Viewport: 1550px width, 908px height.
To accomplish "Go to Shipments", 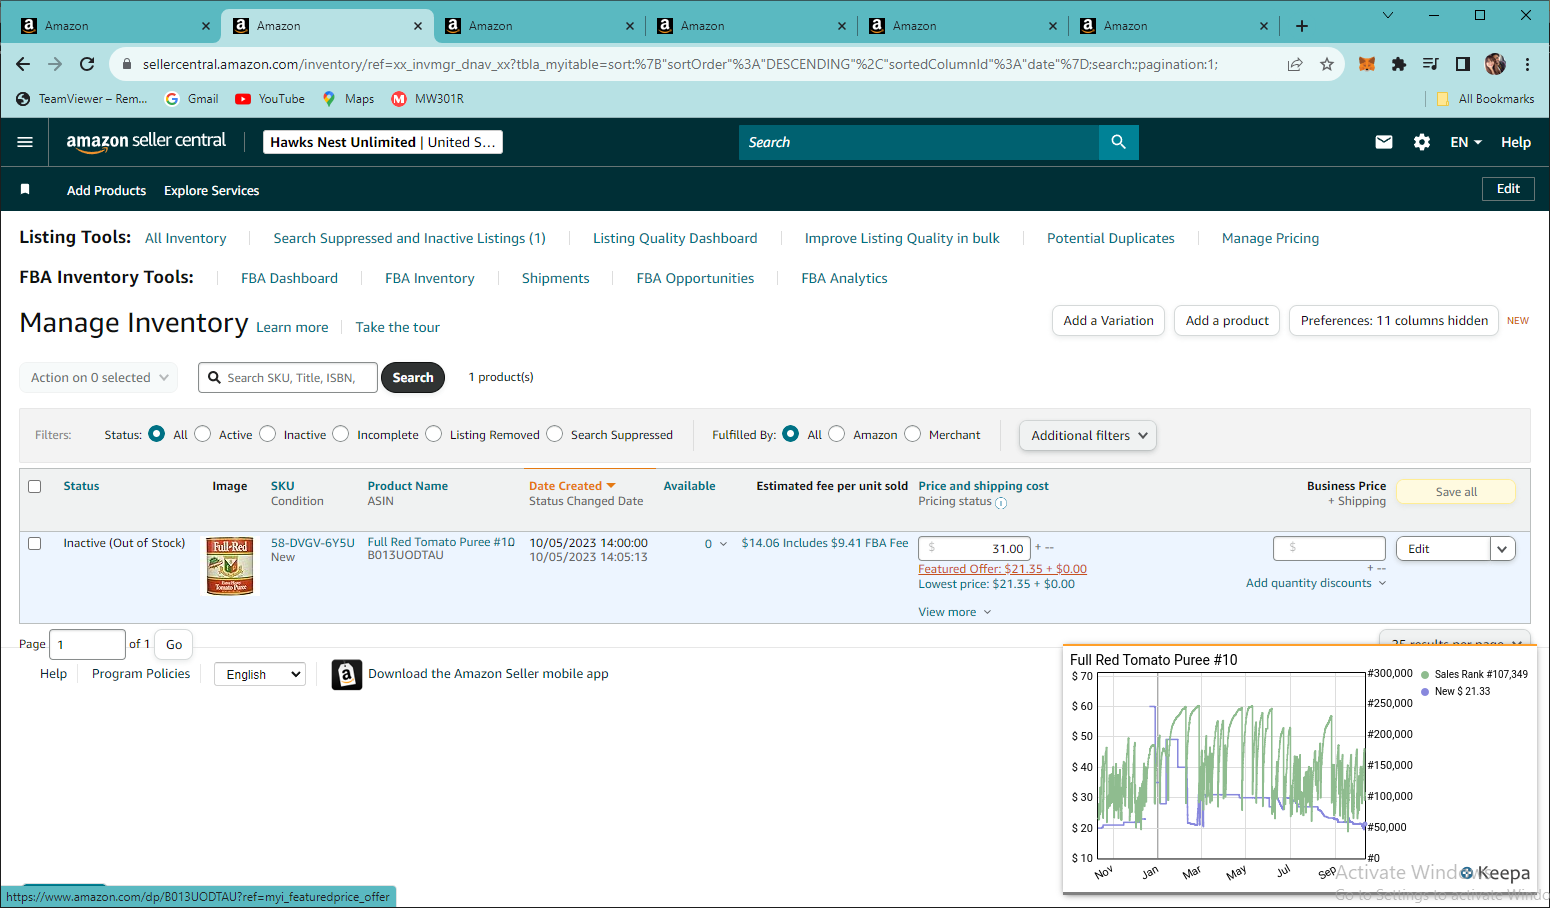I will pos(555,278).
